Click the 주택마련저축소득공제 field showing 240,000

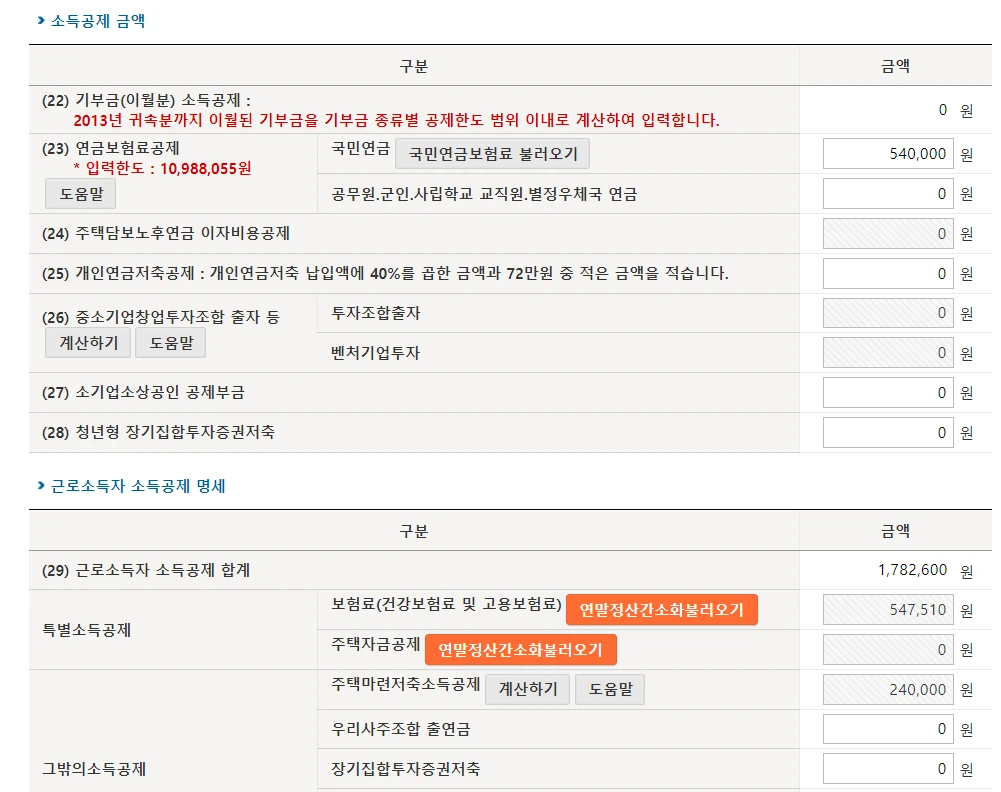pyautogui.click(x=887, y=690)
